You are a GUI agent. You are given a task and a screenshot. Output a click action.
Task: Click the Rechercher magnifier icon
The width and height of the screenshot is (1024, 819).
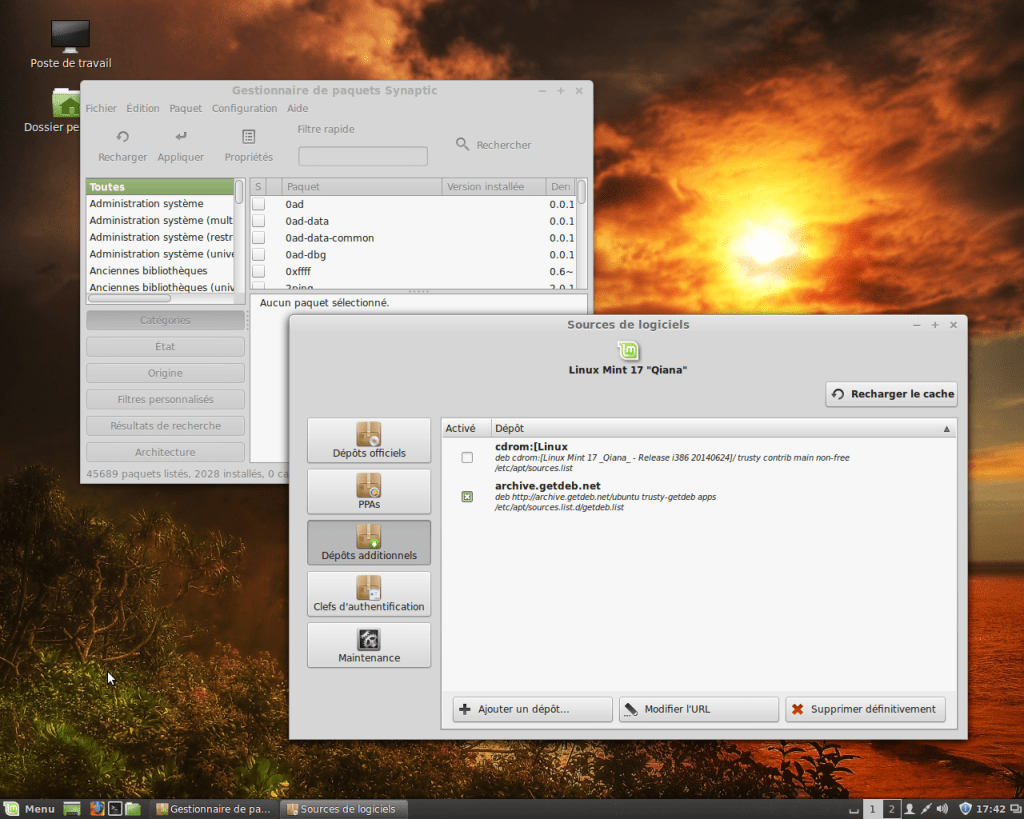tap(462, 145)
